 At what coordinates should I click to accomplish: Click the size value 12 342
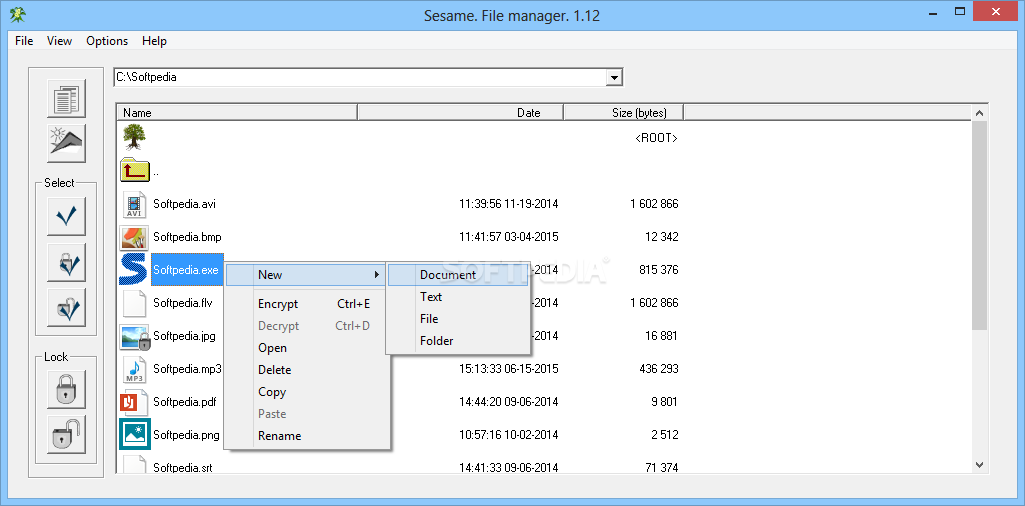(x=662, y=237)
